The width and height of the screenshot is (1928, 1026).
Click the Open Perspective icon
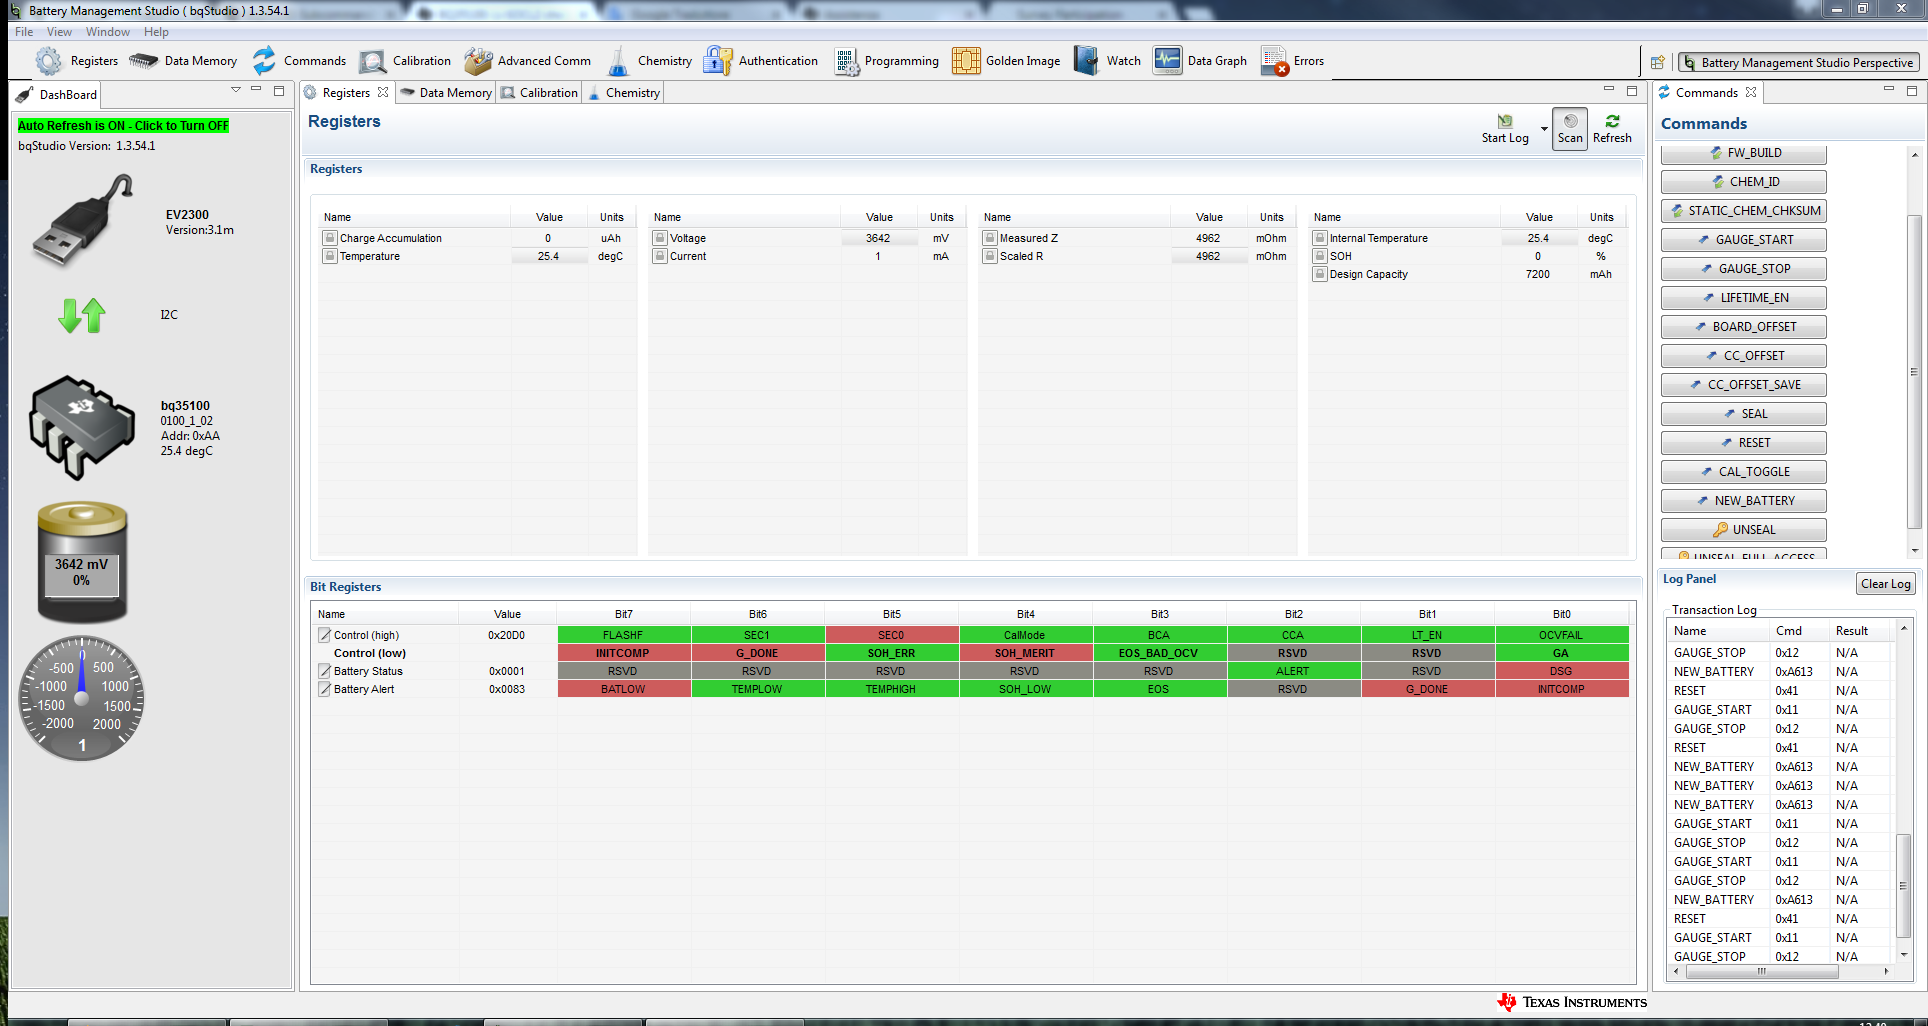[x=1657, y=62]
